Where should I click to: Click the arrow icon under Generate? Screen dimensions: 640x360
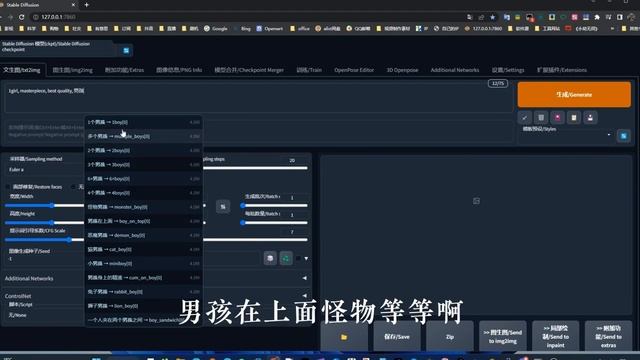pos(524,118)
